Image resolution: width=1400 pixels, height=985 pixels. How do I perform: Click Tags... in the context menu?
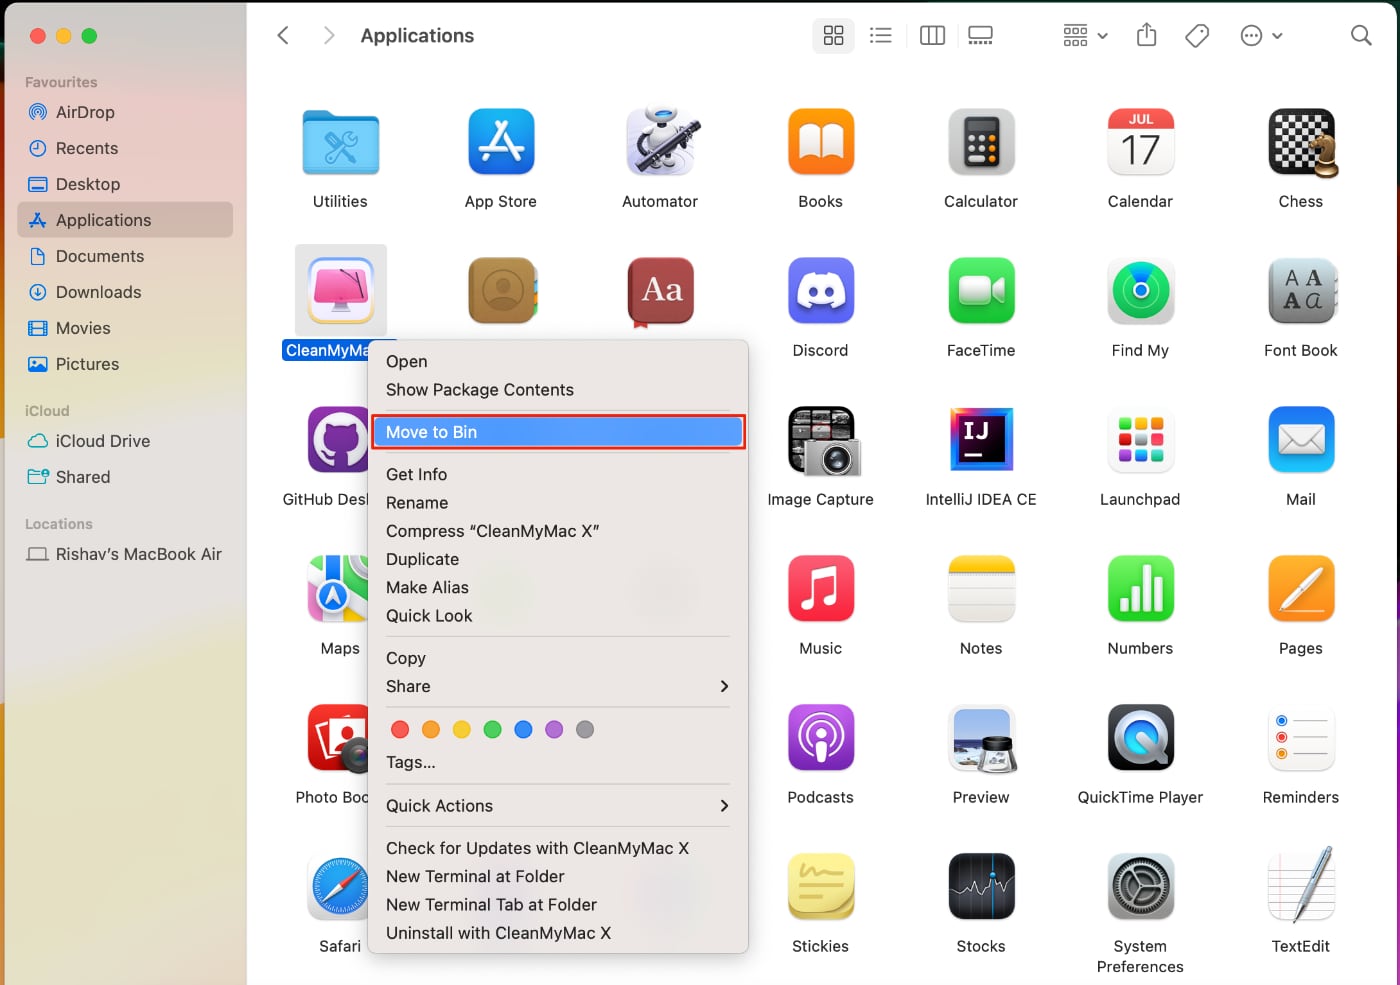pyautogui.click(x=558, y=763)
